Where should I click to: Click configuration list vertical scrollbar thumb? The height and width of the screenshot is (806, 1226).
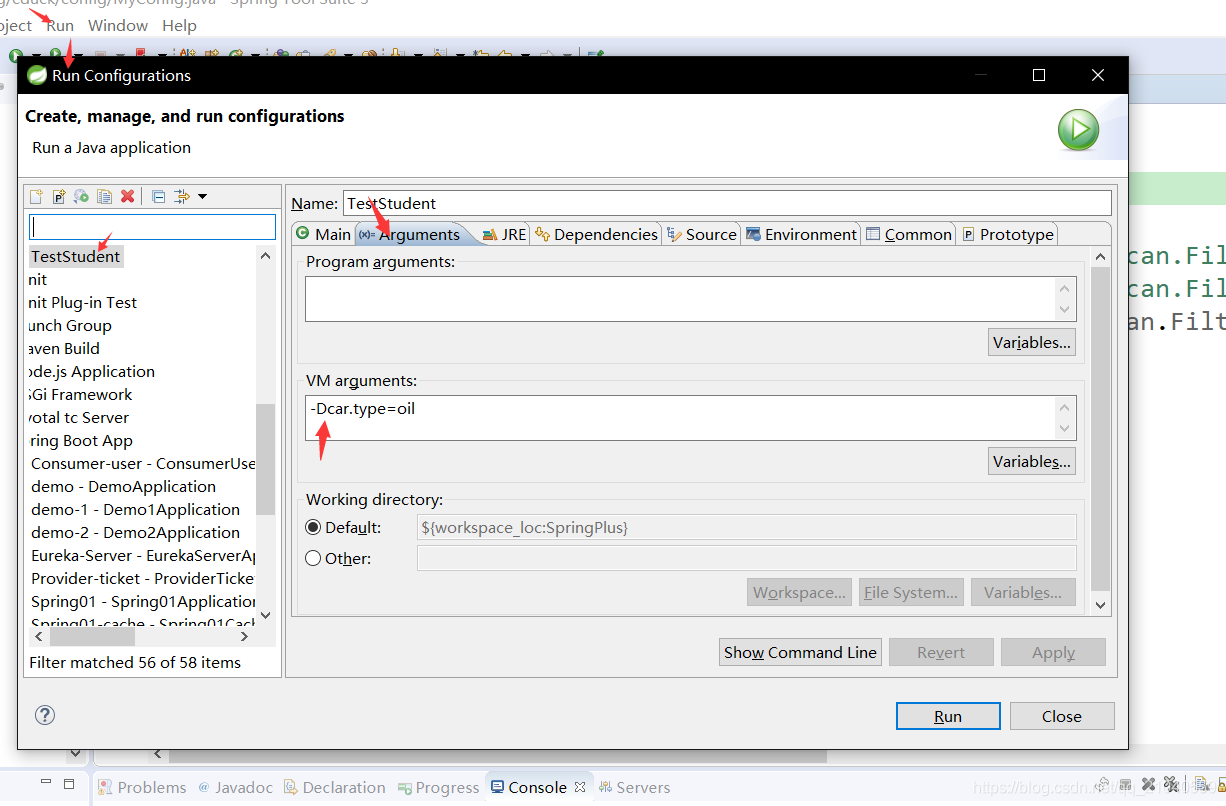[265, 458]
